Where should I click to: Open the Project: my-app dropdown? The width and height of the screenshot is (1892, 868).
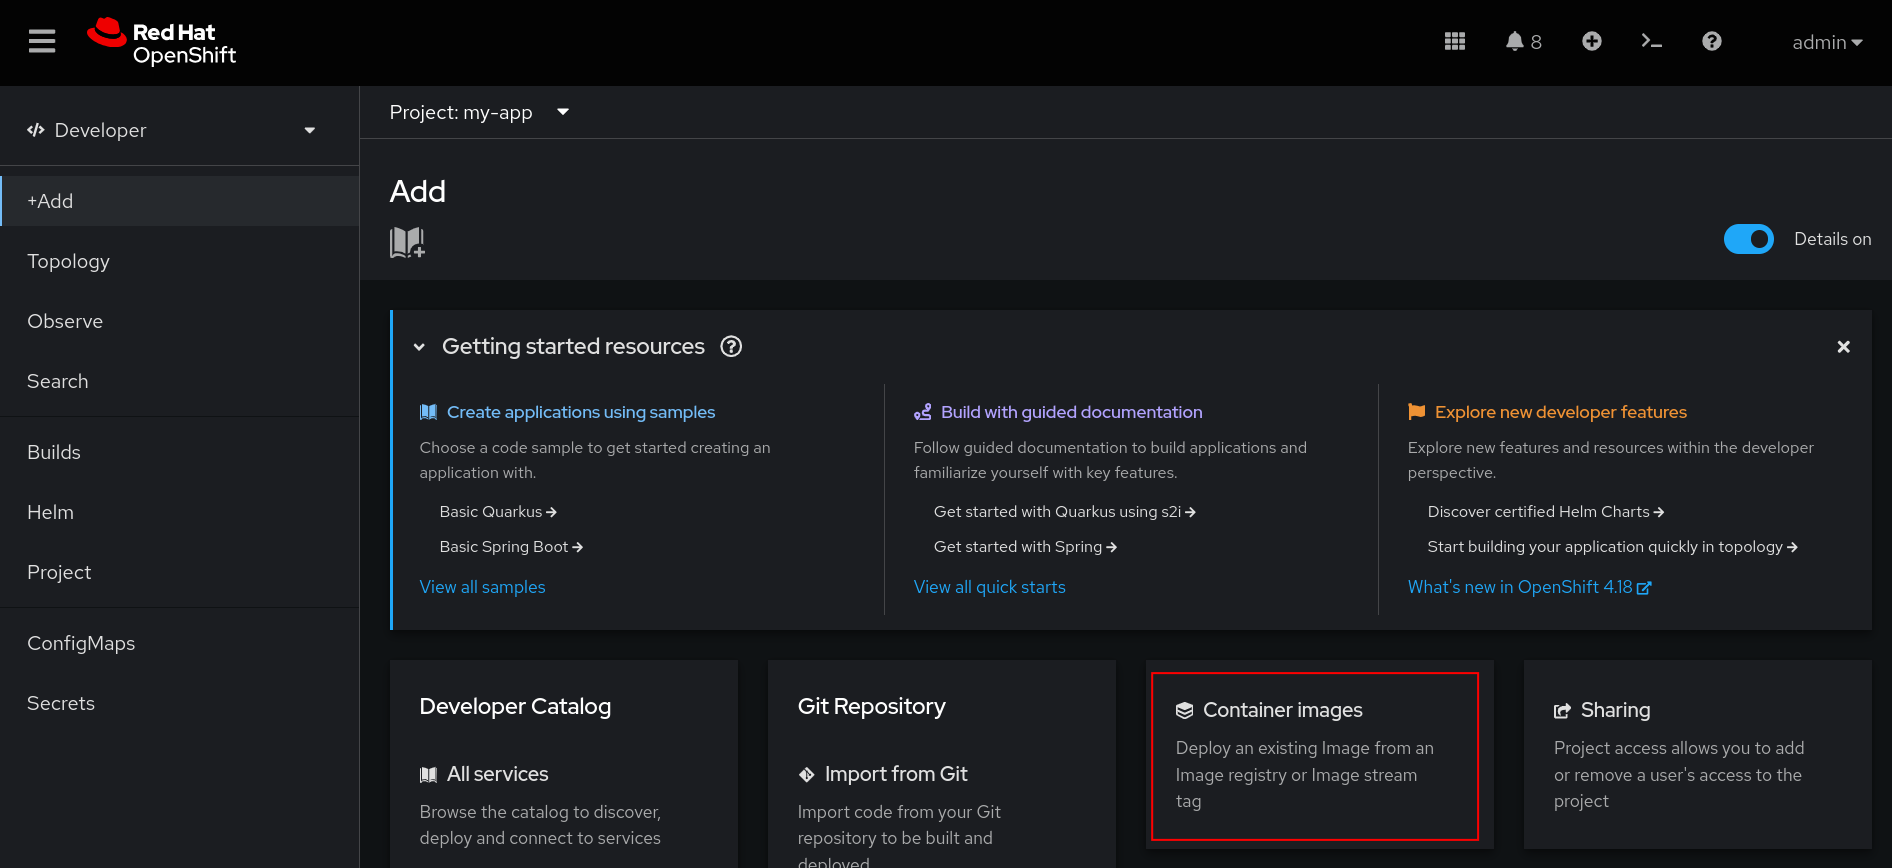479,112
